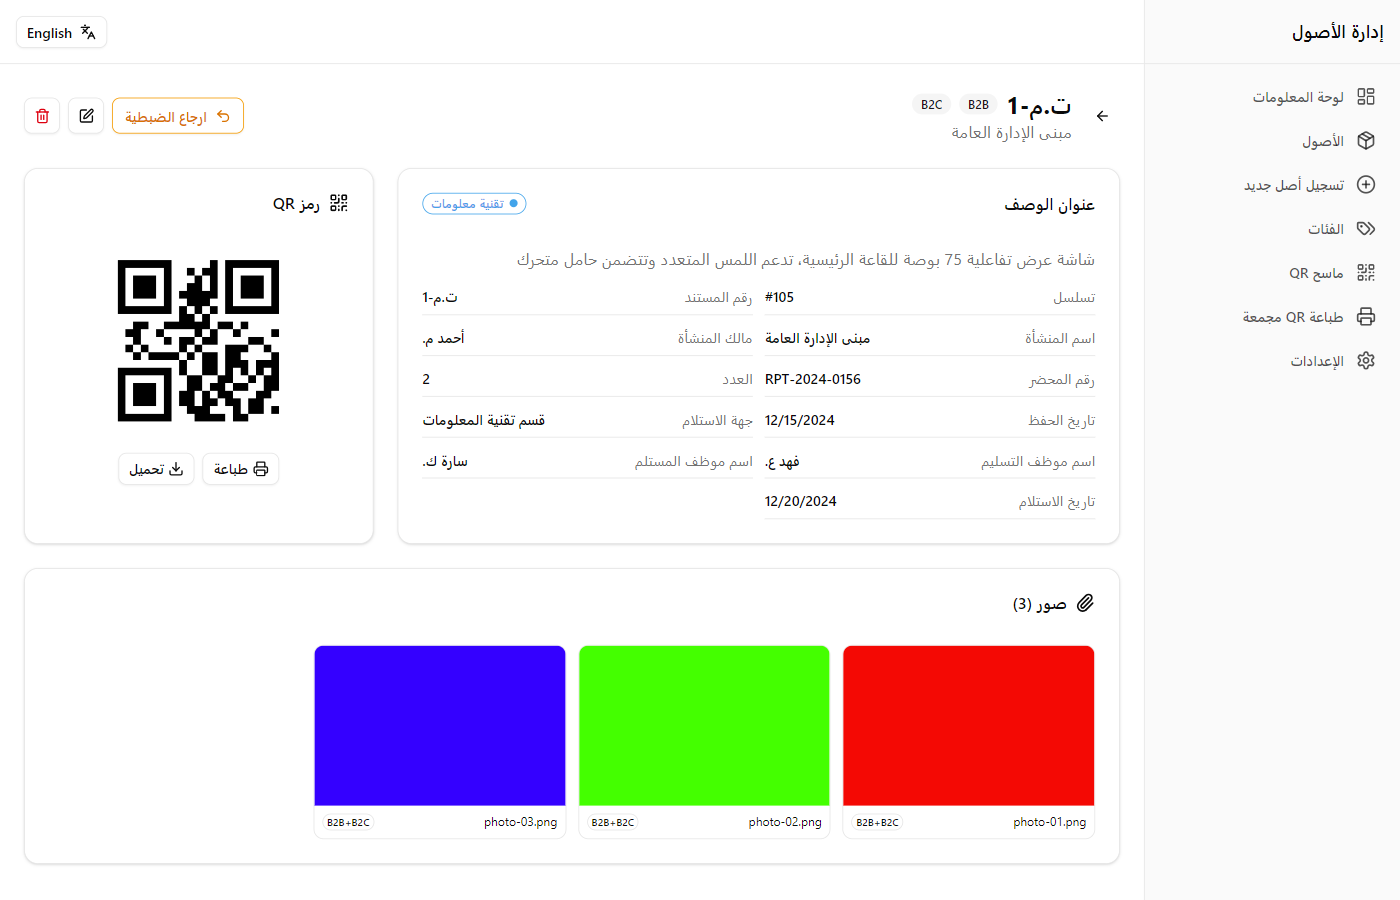
Task: Click the ت.م-1 value in the رقم المستند row
Action: (439, 297)
